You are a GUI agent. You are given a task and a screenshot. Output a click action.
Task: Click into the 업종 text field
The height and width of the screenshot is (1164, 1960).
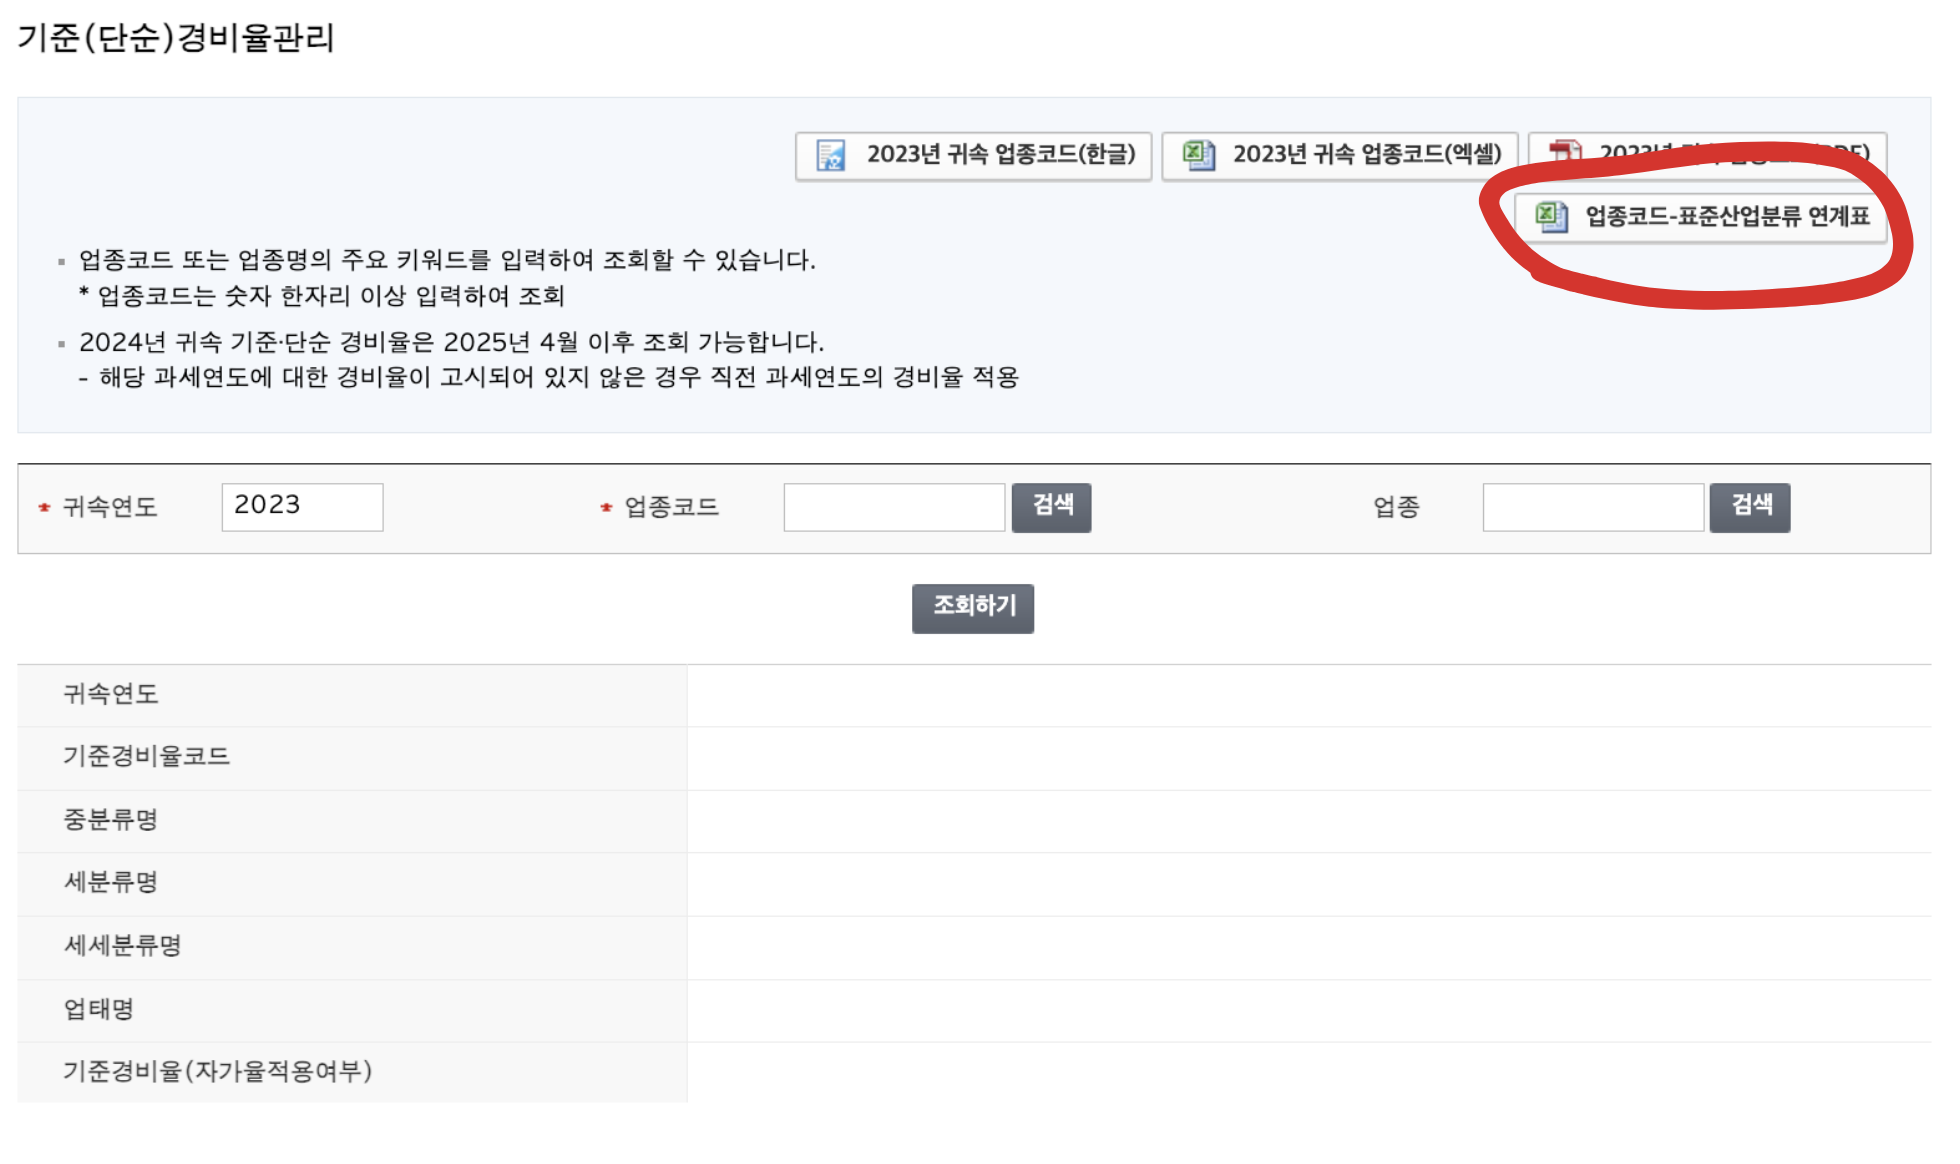1592,507
